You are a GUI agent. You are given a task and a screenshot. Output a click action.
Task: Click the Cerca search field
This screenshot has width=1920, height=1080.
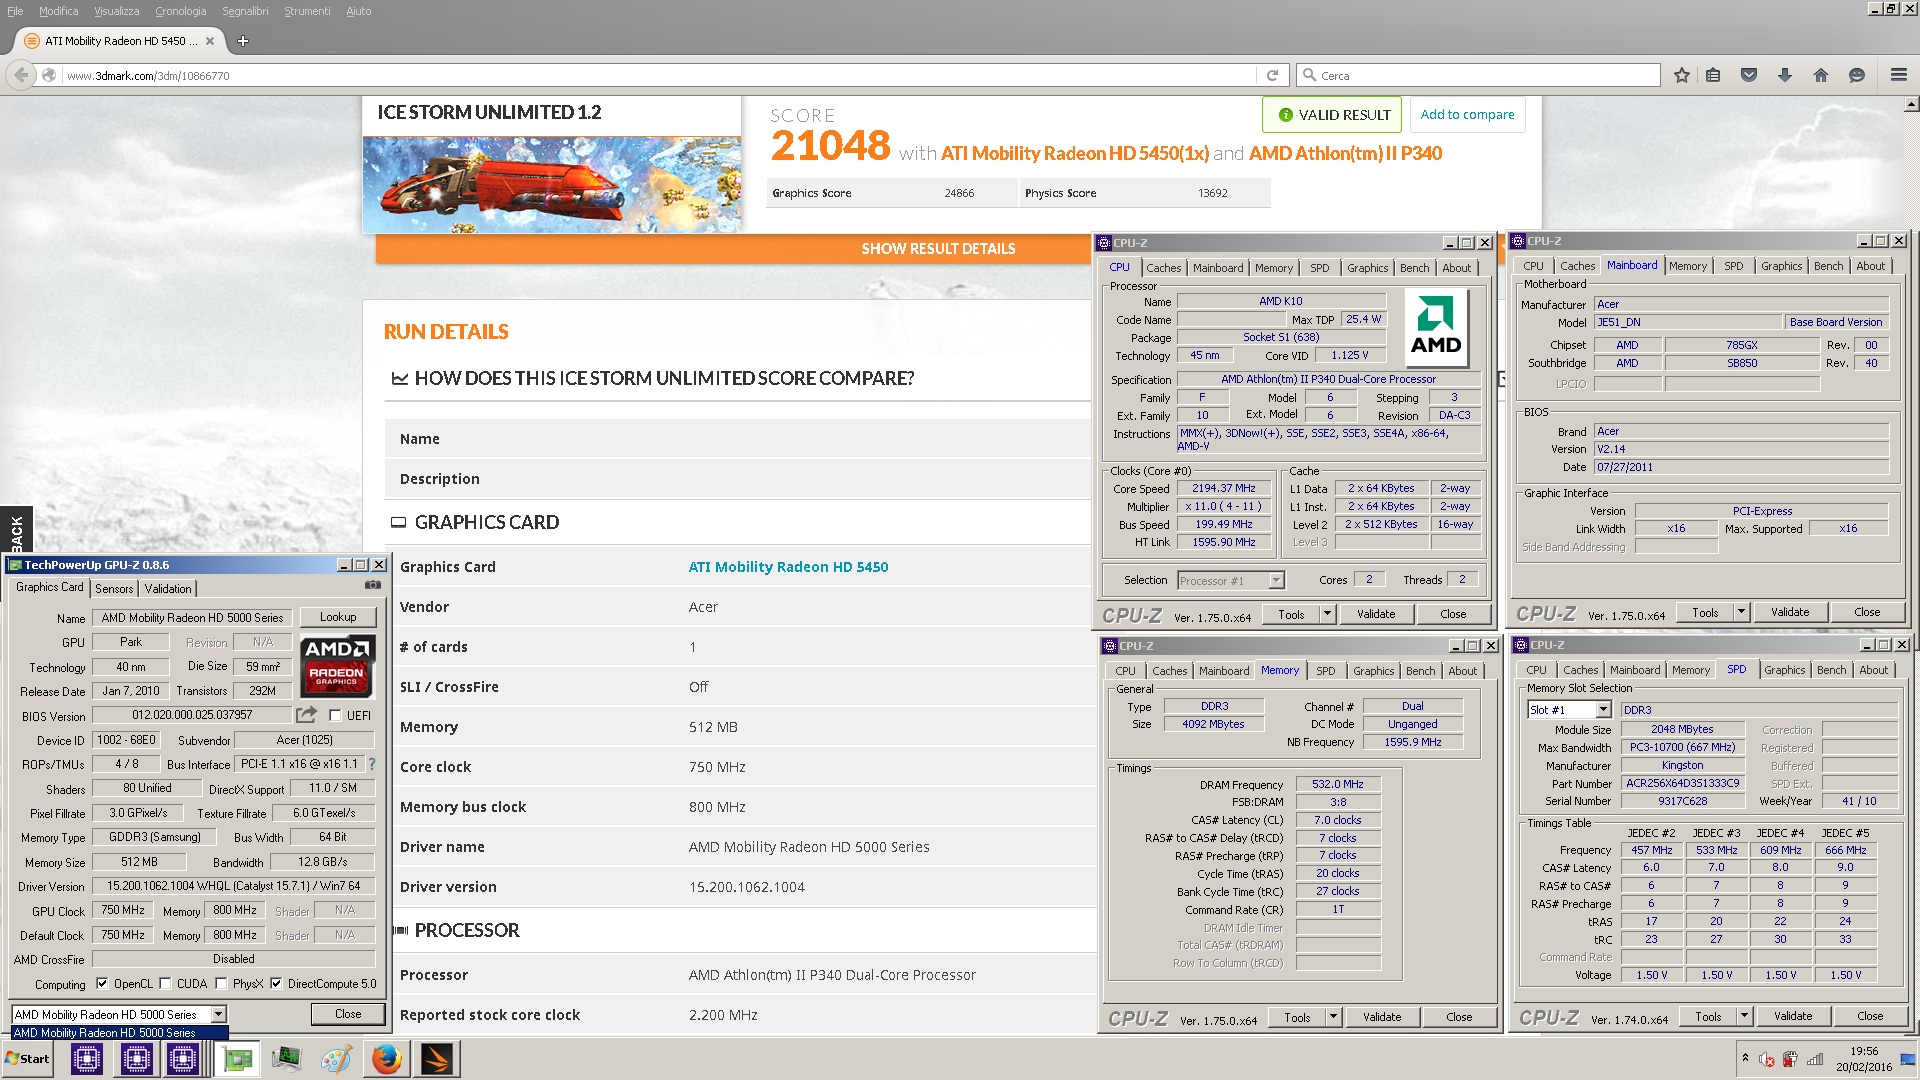point(1478,75)
